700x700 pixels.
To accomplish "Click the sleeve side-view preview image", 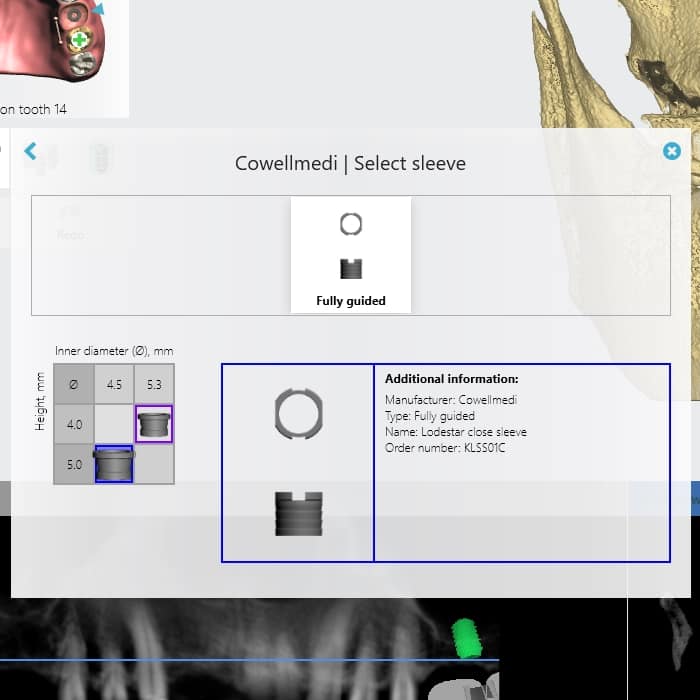I will [x=298, y=513].
